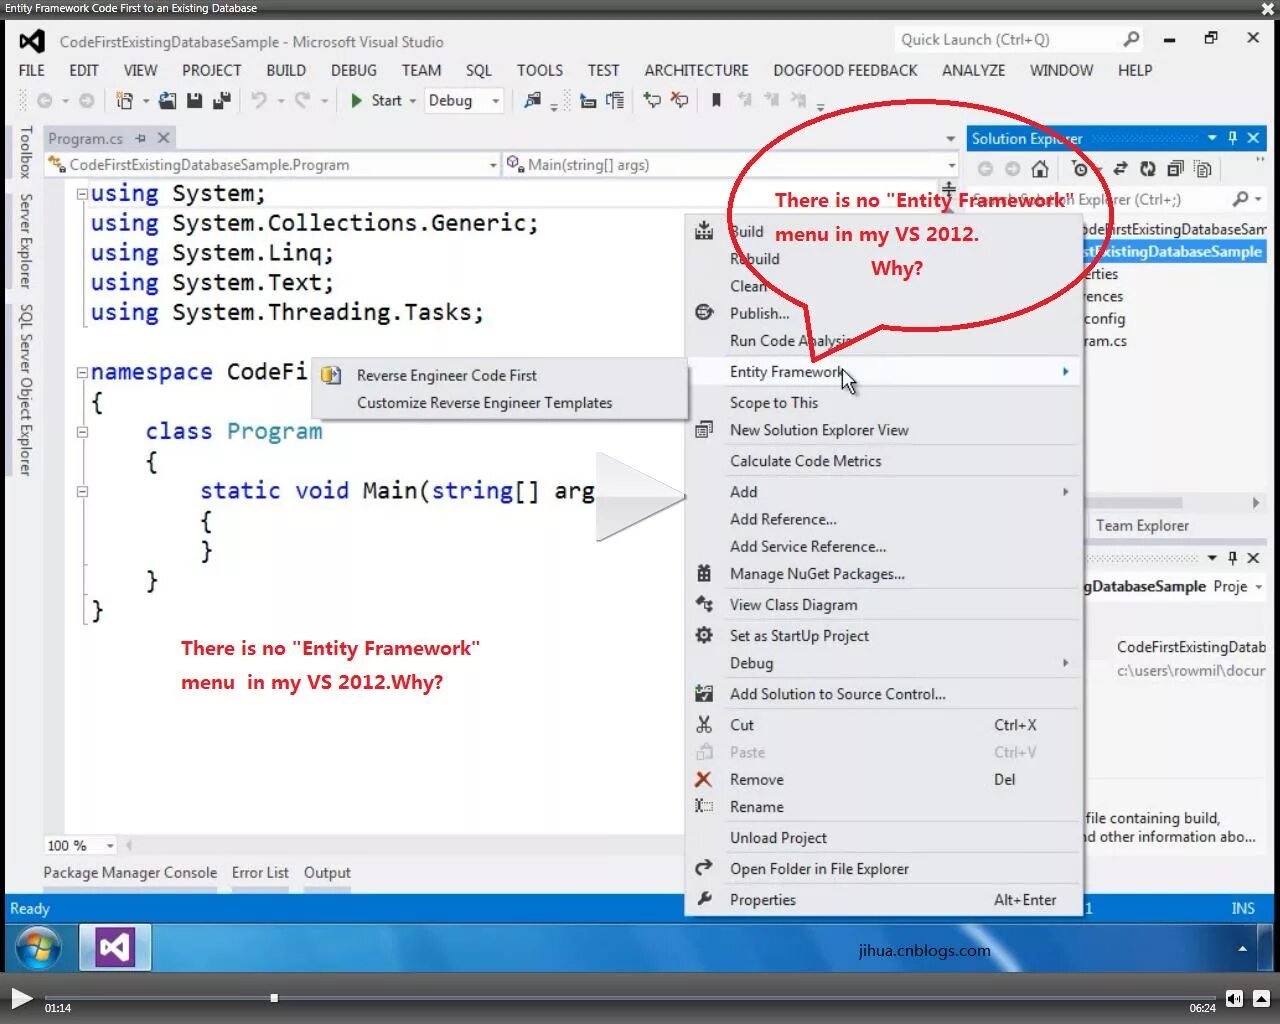Click the Publish globe icon
The width and height of the screenshot is (1280, 1024).
tap(704, 312)
